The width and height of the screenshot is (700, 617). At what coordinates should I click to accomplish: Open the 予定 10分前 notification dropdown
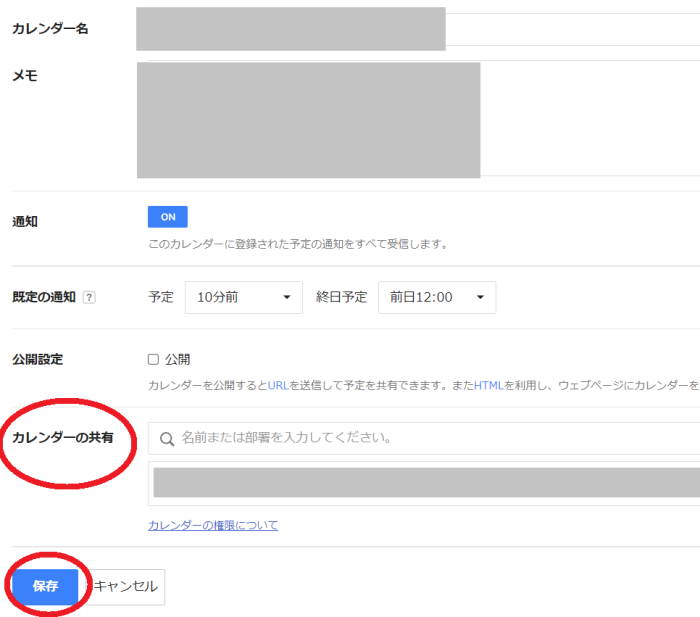tap(244, 297)
